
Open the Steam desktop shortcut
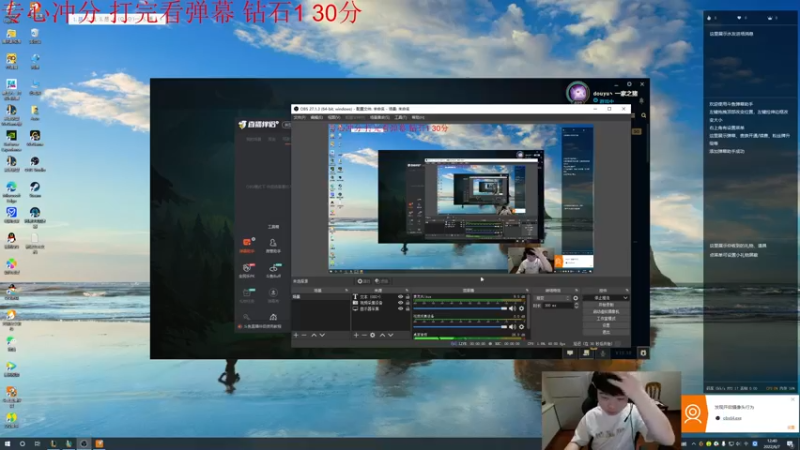tap(35, 187)
